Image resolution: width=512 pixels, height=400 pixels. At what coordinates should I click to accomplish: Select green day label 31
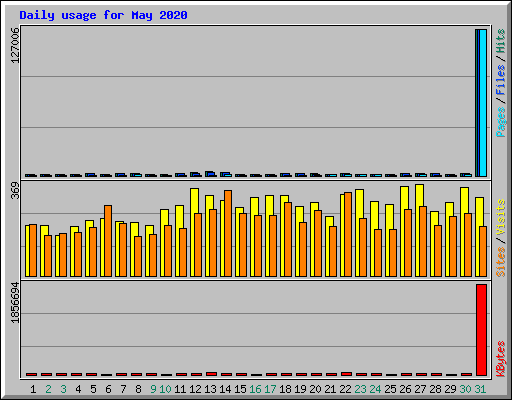480,389
